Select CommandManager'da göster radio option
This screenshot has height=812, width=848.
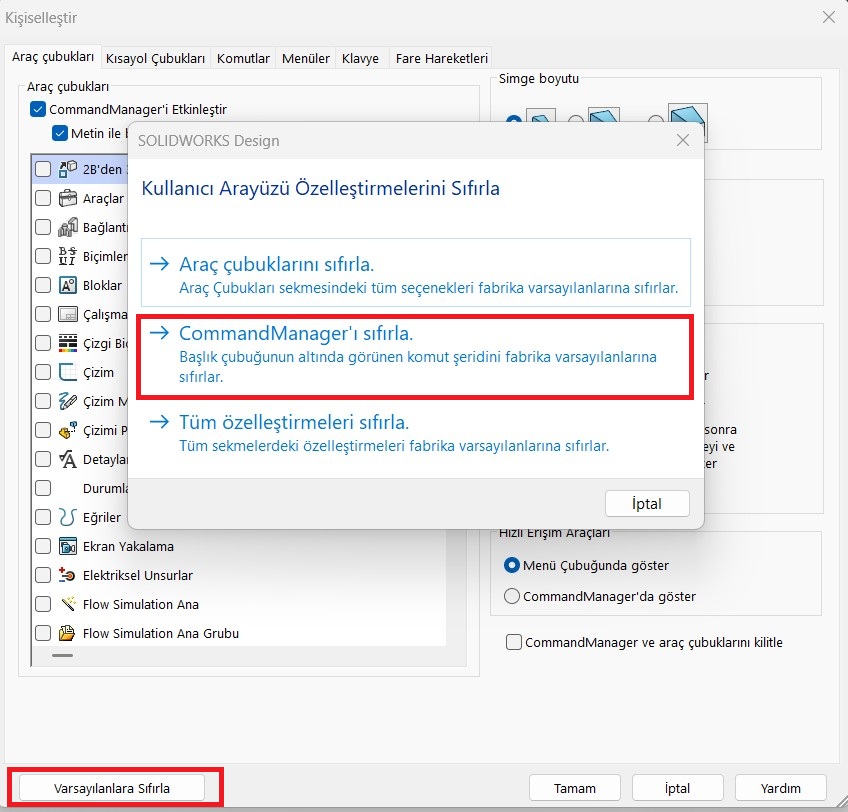513,596
